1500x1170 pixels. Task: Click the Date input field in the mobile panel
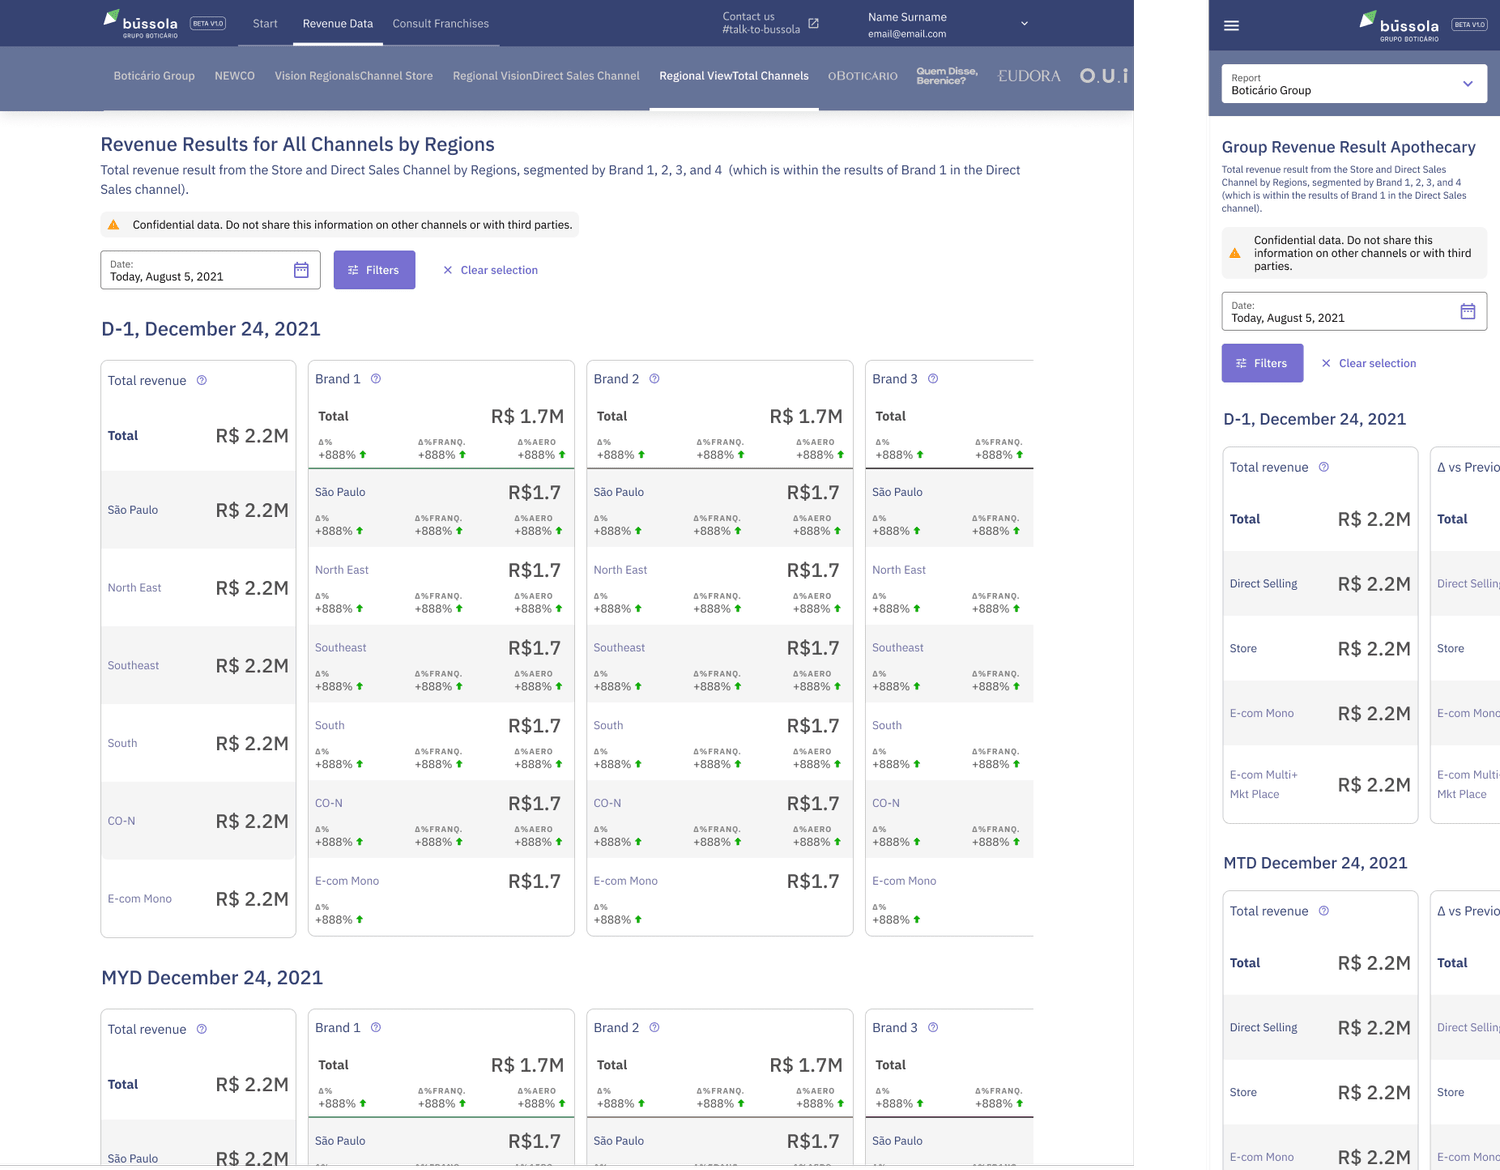coord(1354,311)
